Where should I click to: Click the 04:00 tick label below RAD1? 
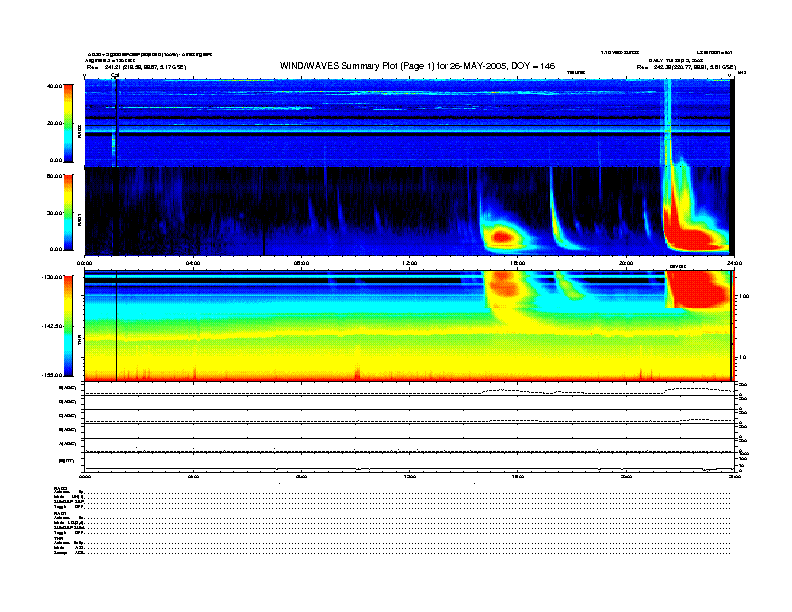(x=193, y=263)
